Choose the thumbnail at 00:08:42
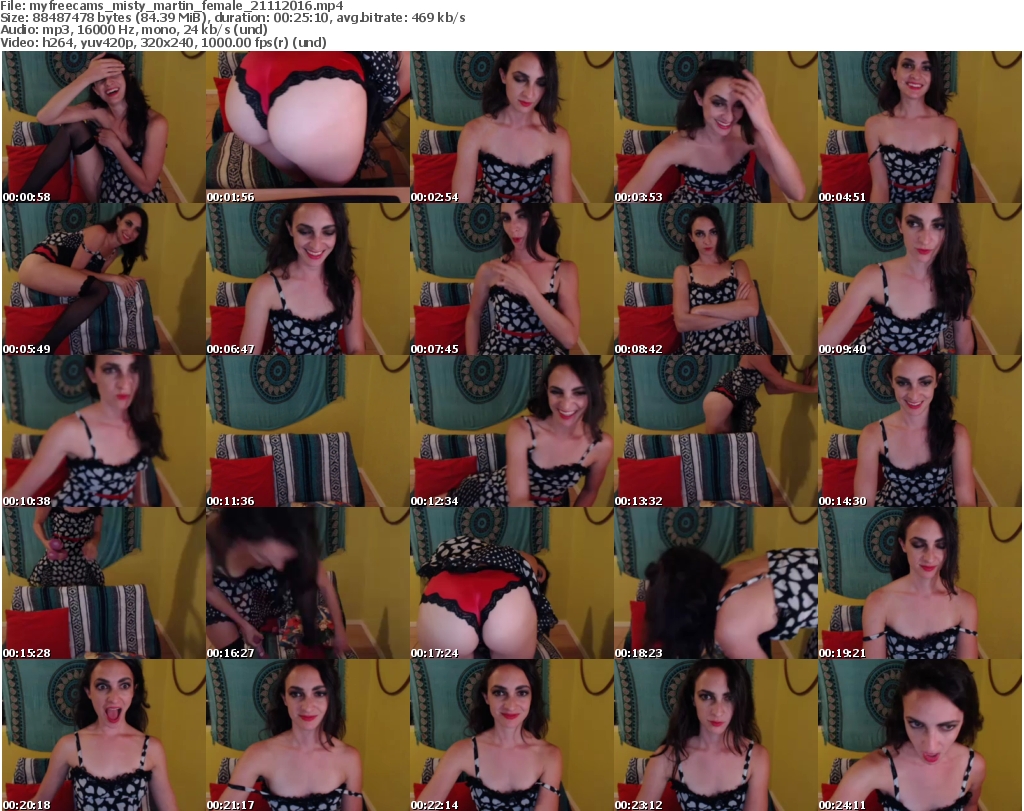The image size is (1024, 811). point(716,279)
